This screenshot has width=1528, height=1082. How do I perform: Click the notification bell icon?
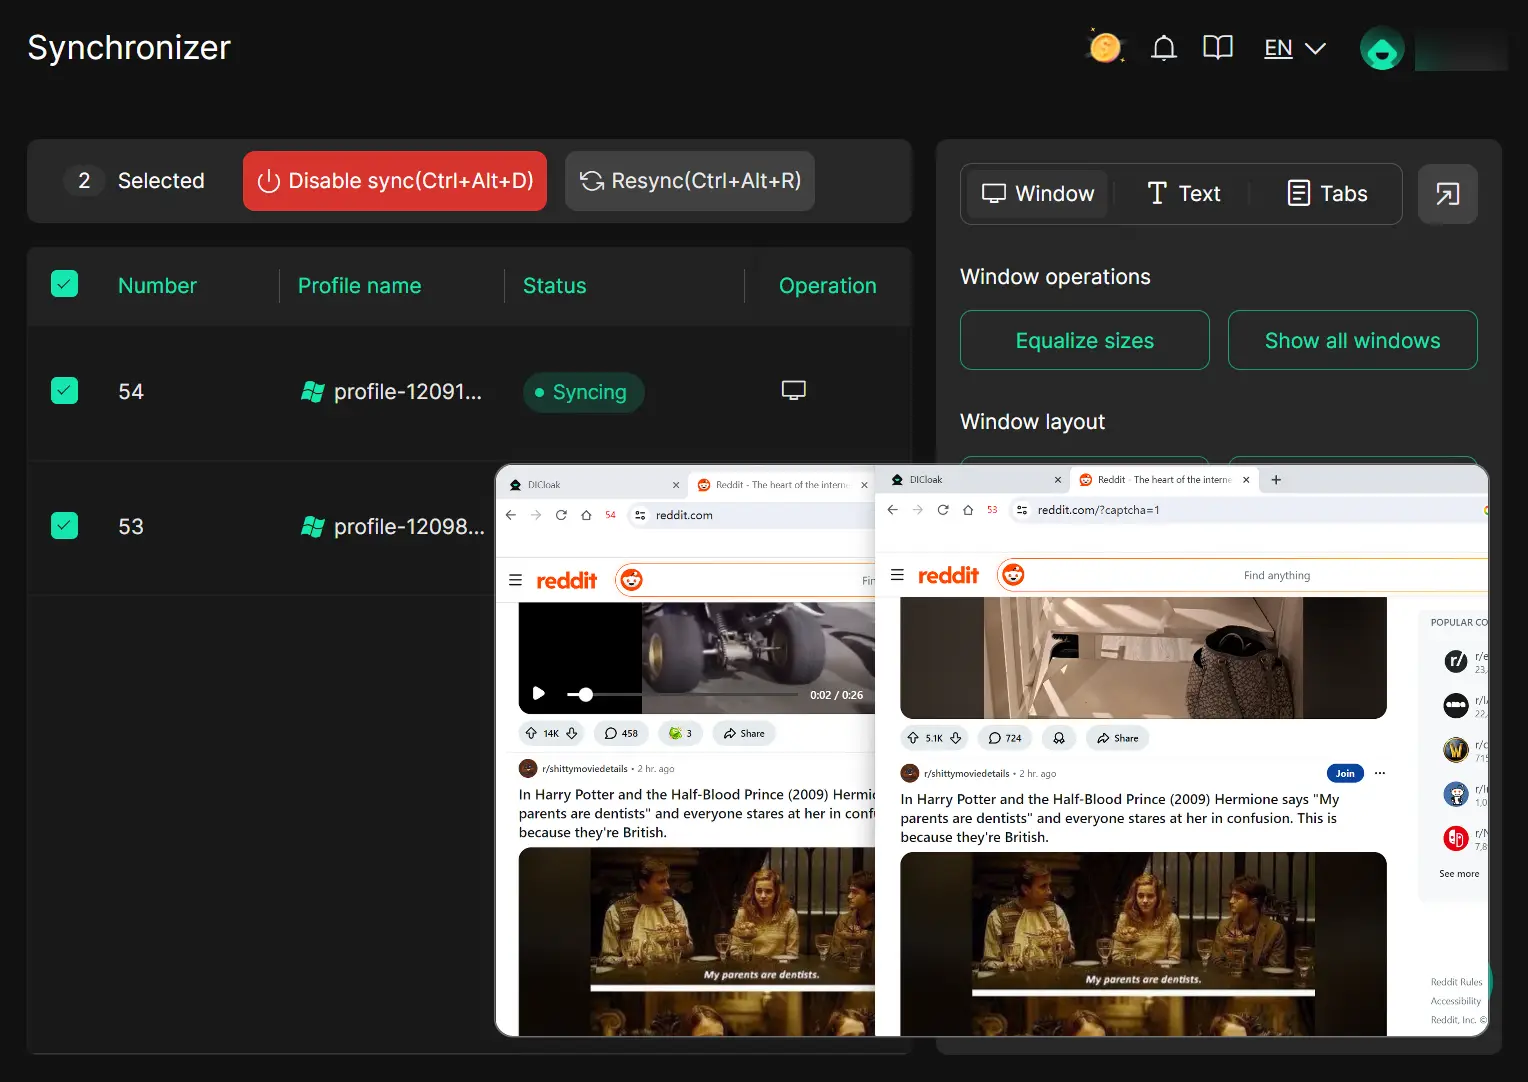1163,48
